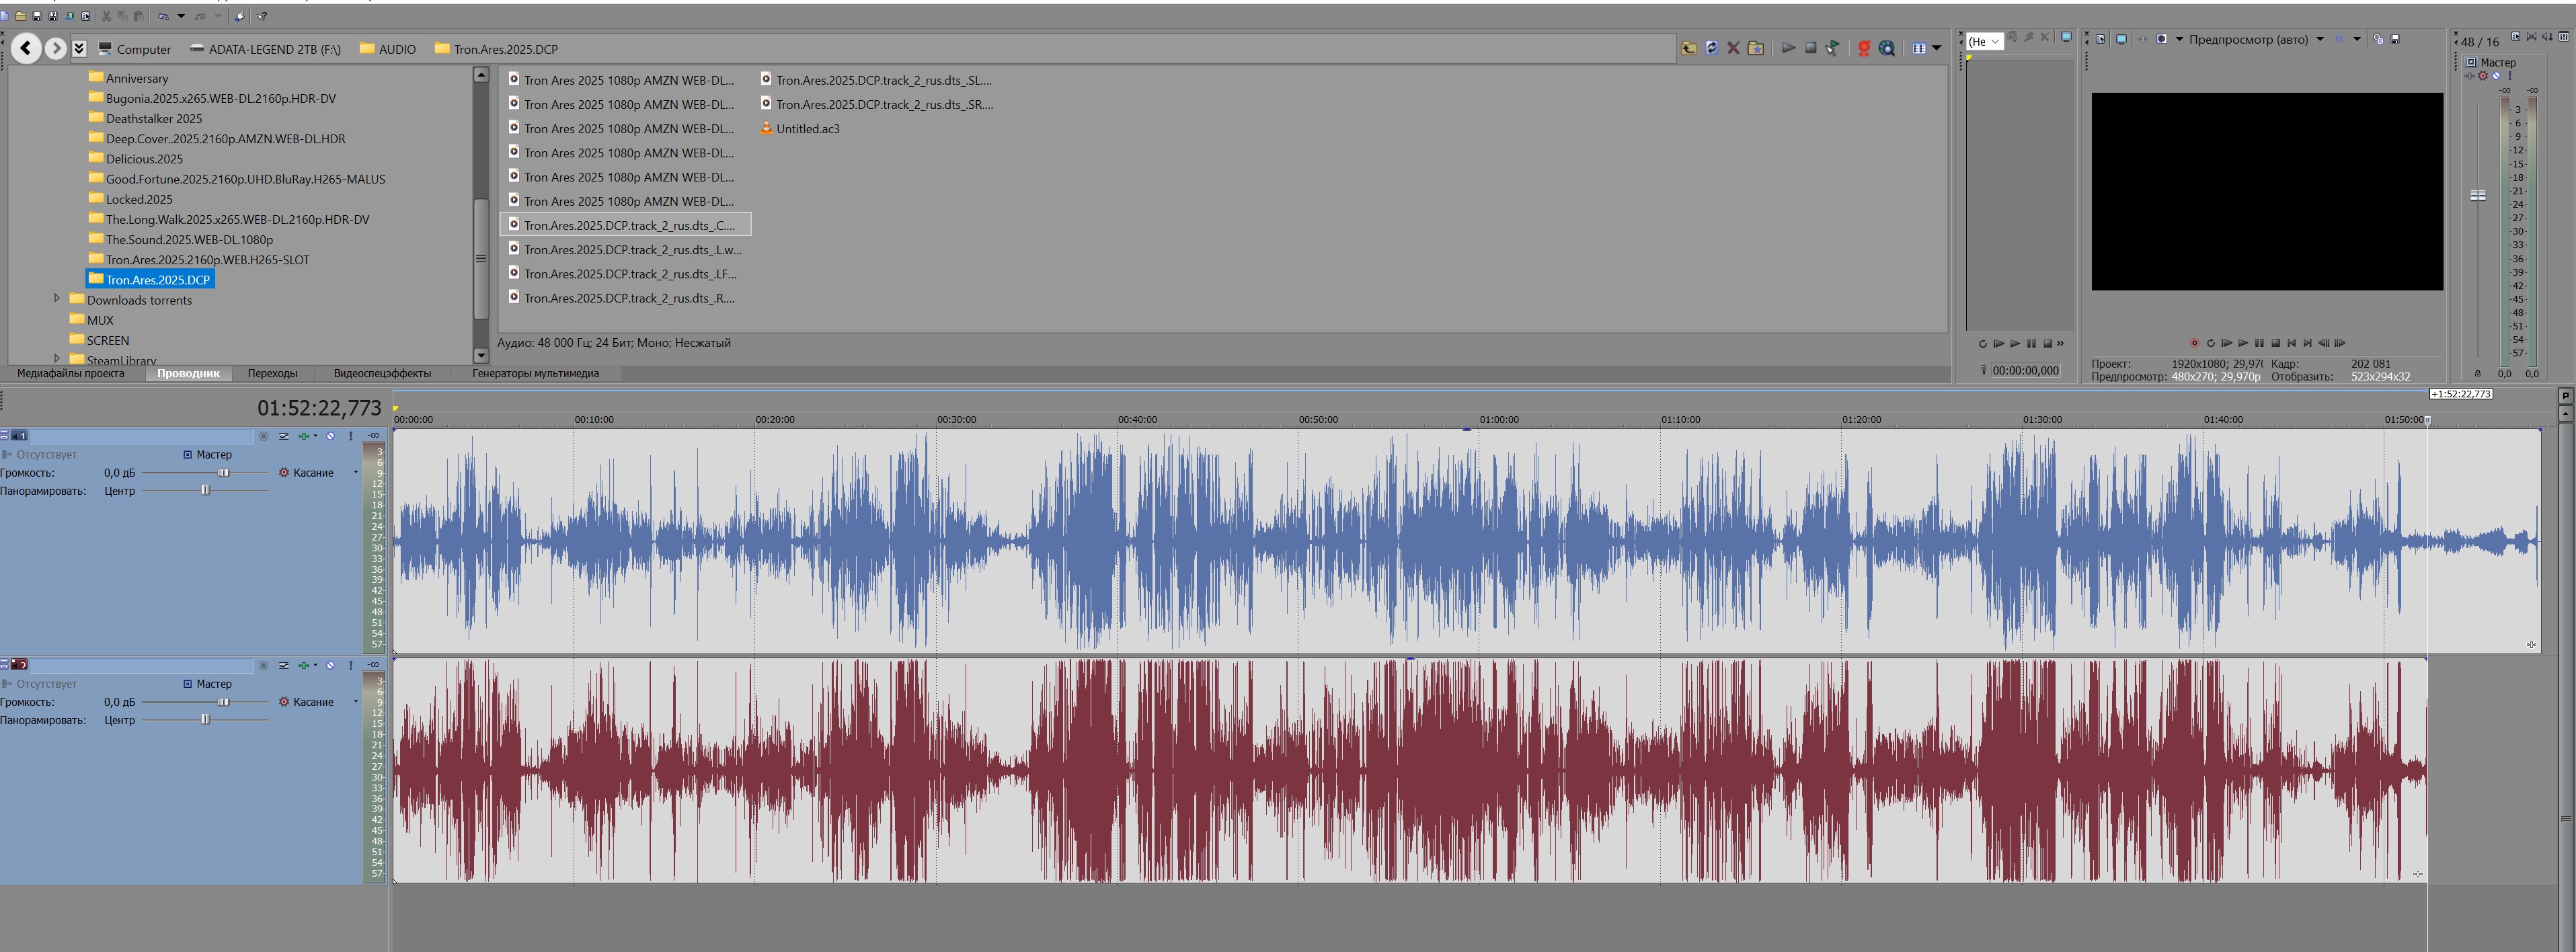Add current folder to favorites
The width and height of the screenshot is (2576, 952).
pos(1755,48)
